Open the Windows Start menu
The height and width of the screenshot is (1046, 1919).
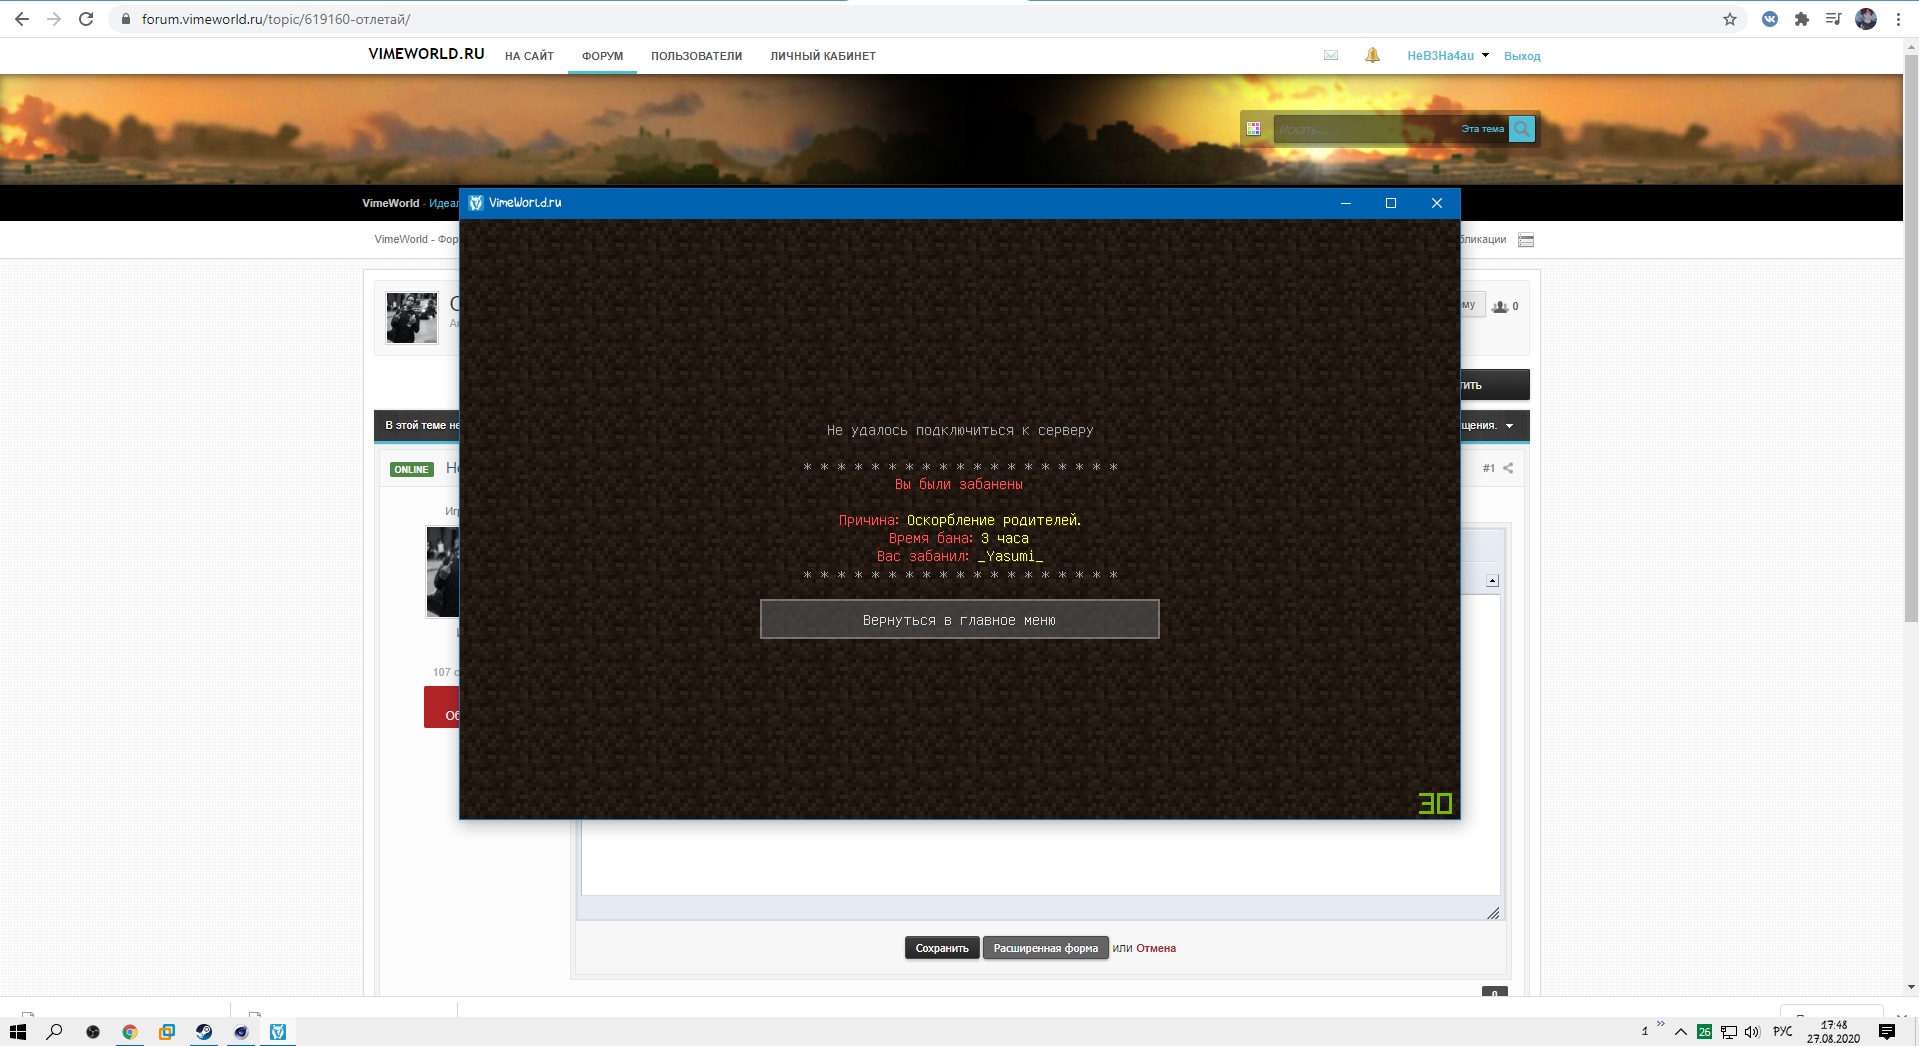17,1032
